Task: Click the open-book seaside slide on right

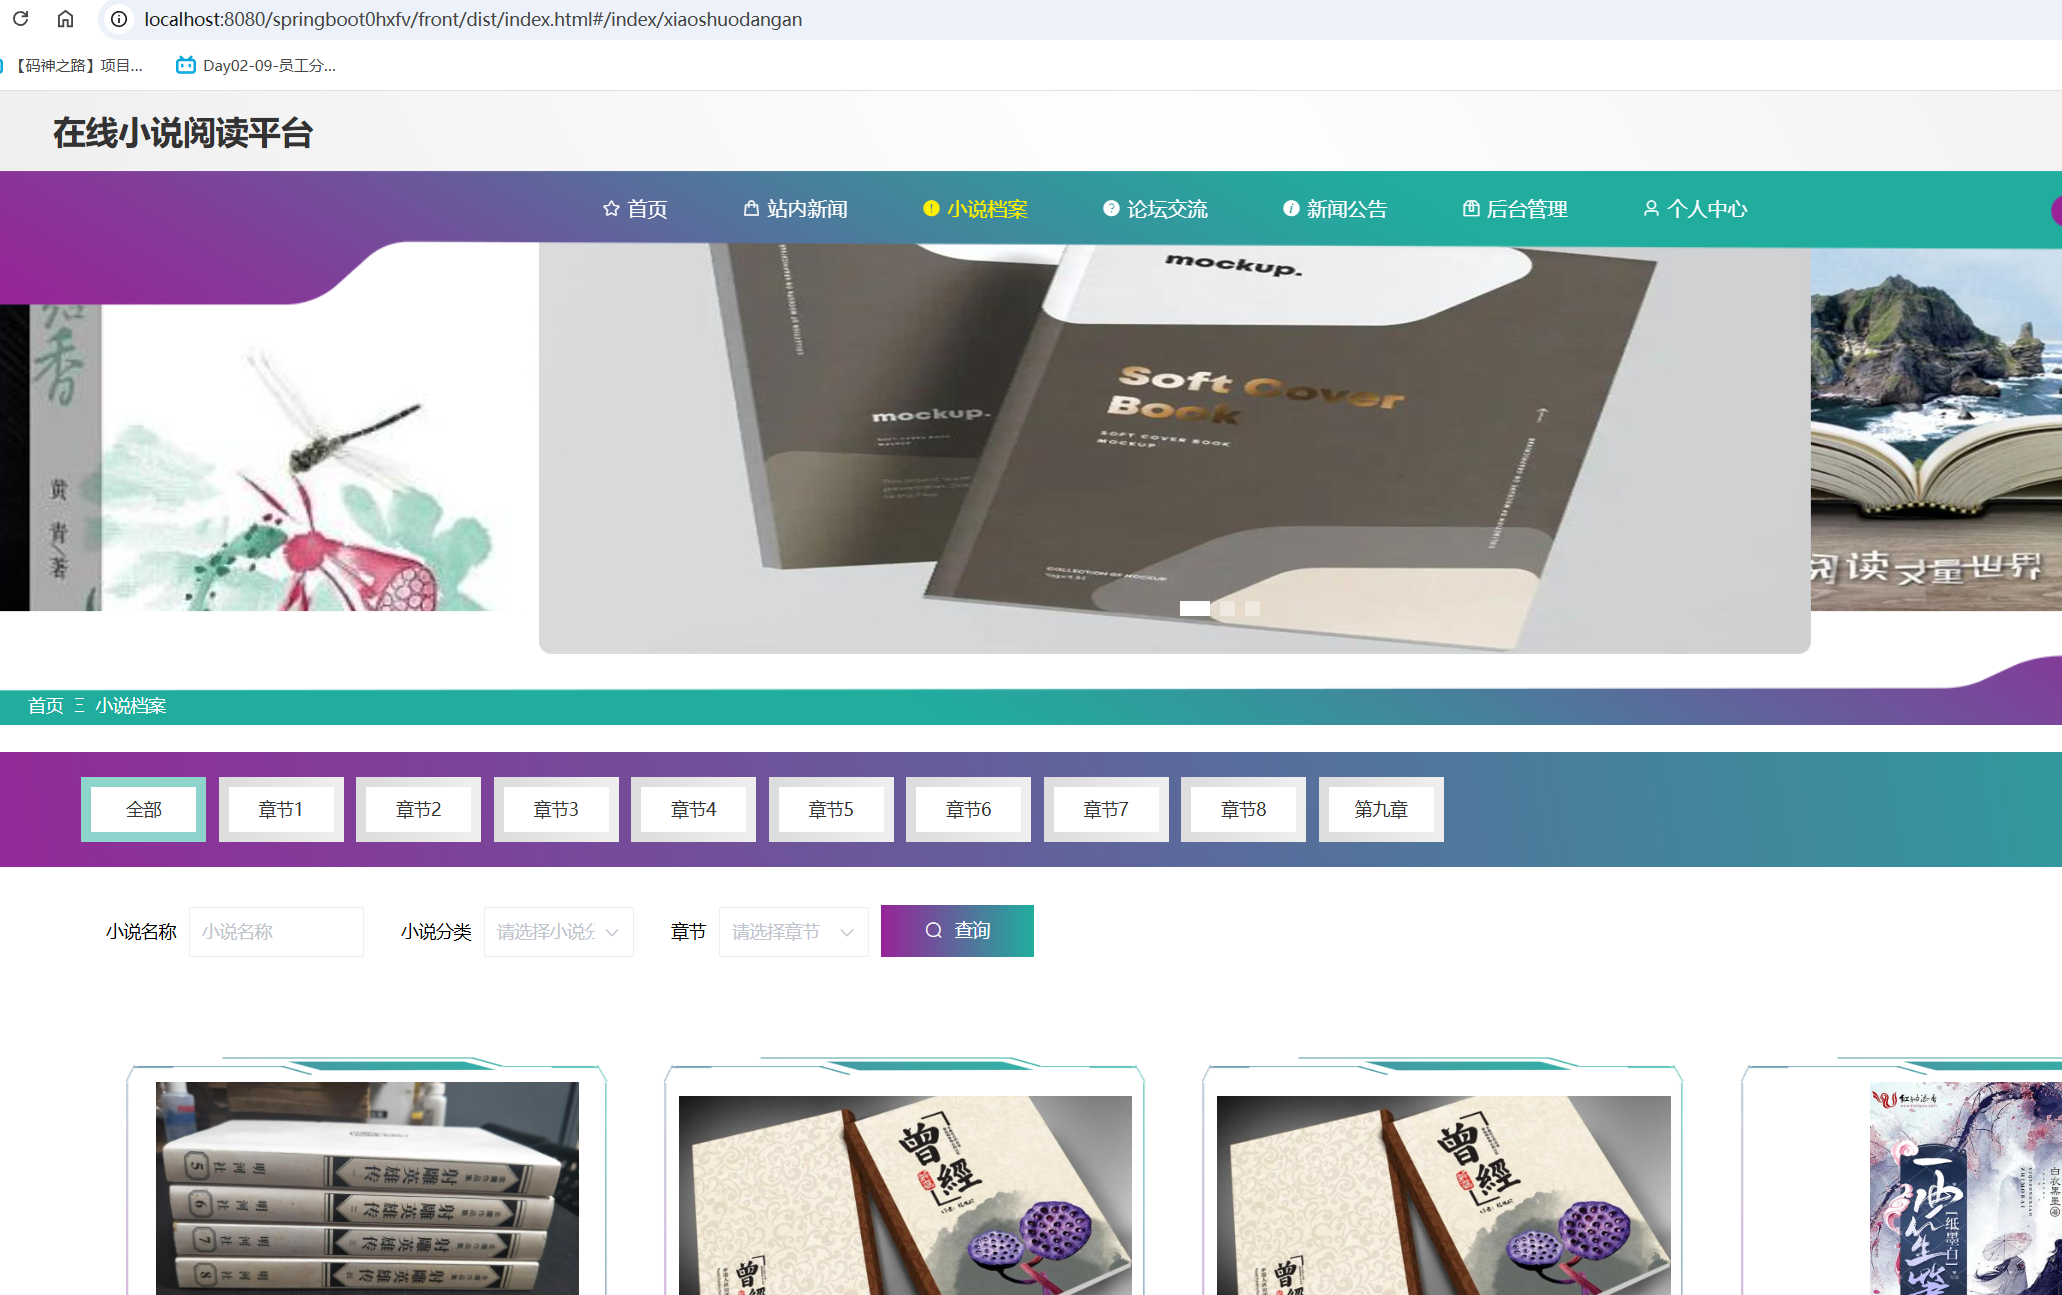Action: (x=1936, y=430)
